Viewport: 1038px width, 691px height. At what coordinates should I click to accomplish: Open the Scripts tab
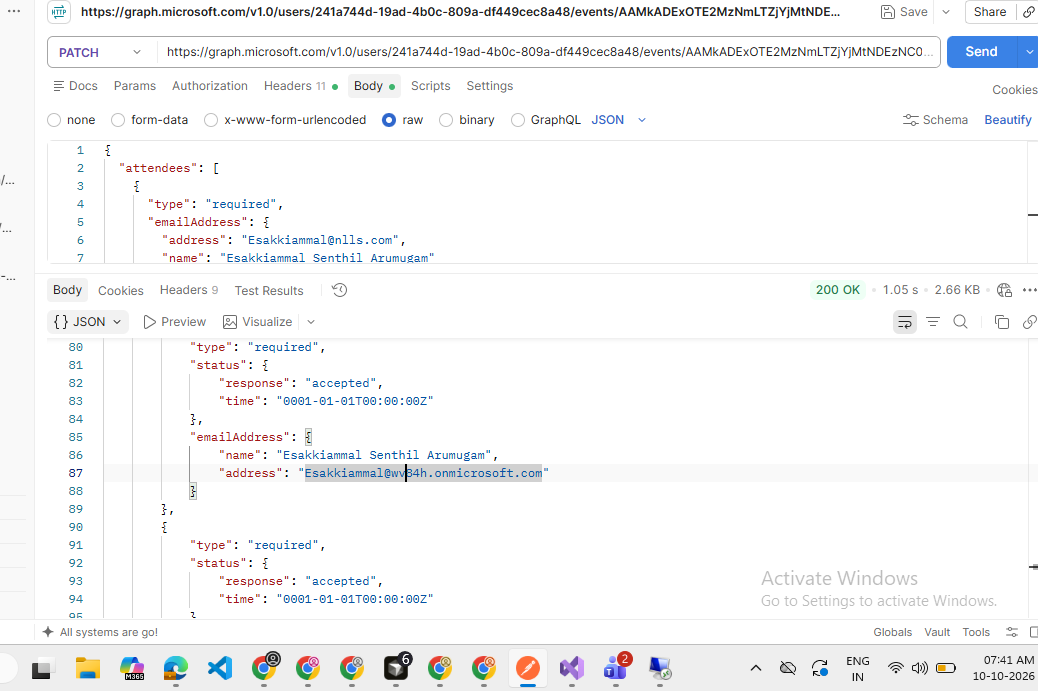click(430, 86)
